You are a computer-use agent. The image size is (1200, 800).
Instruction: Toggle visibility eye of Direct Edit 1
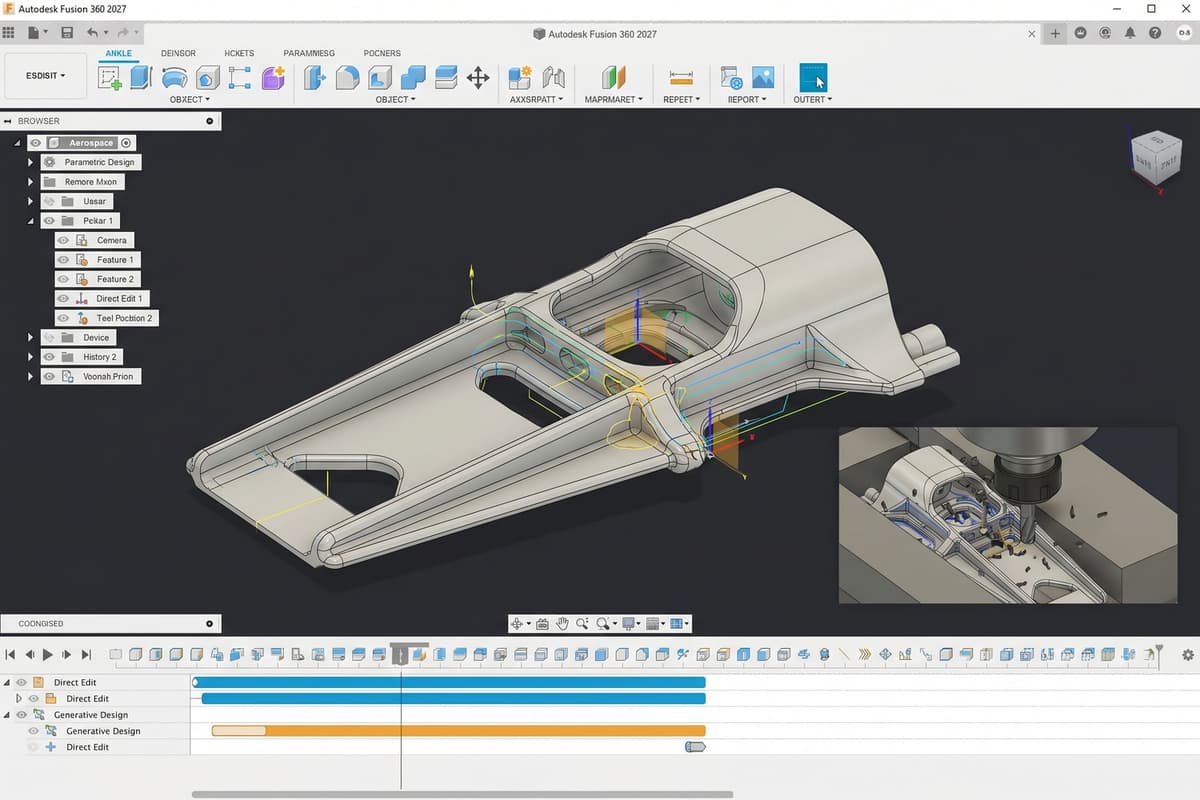coord(63,298)
